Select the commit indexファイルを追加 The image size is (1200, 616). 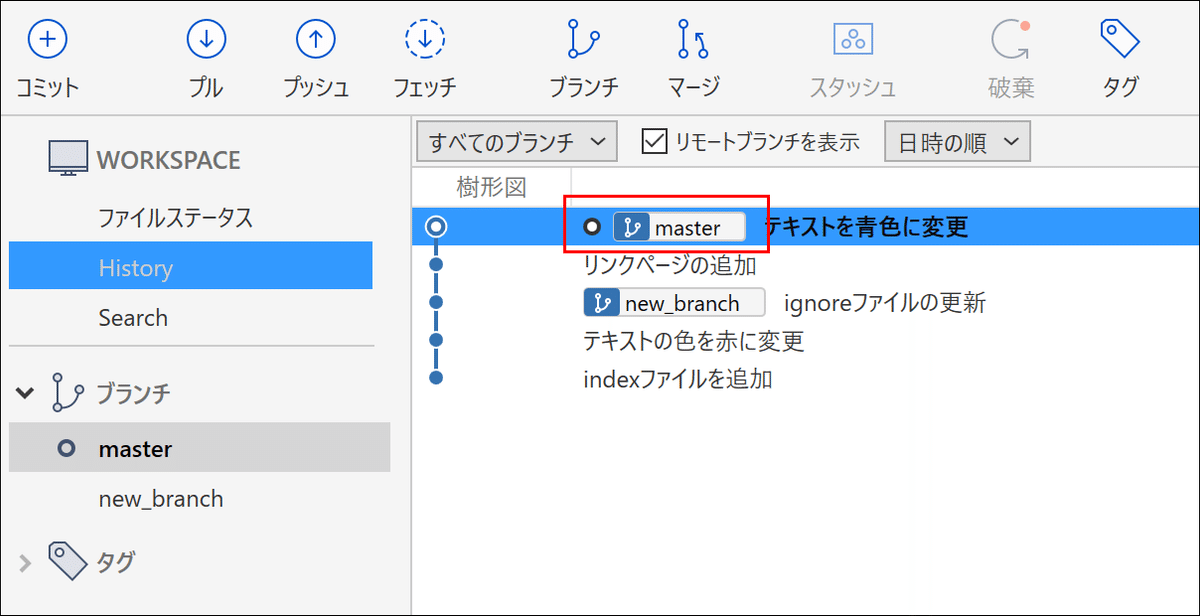point(678,379)
